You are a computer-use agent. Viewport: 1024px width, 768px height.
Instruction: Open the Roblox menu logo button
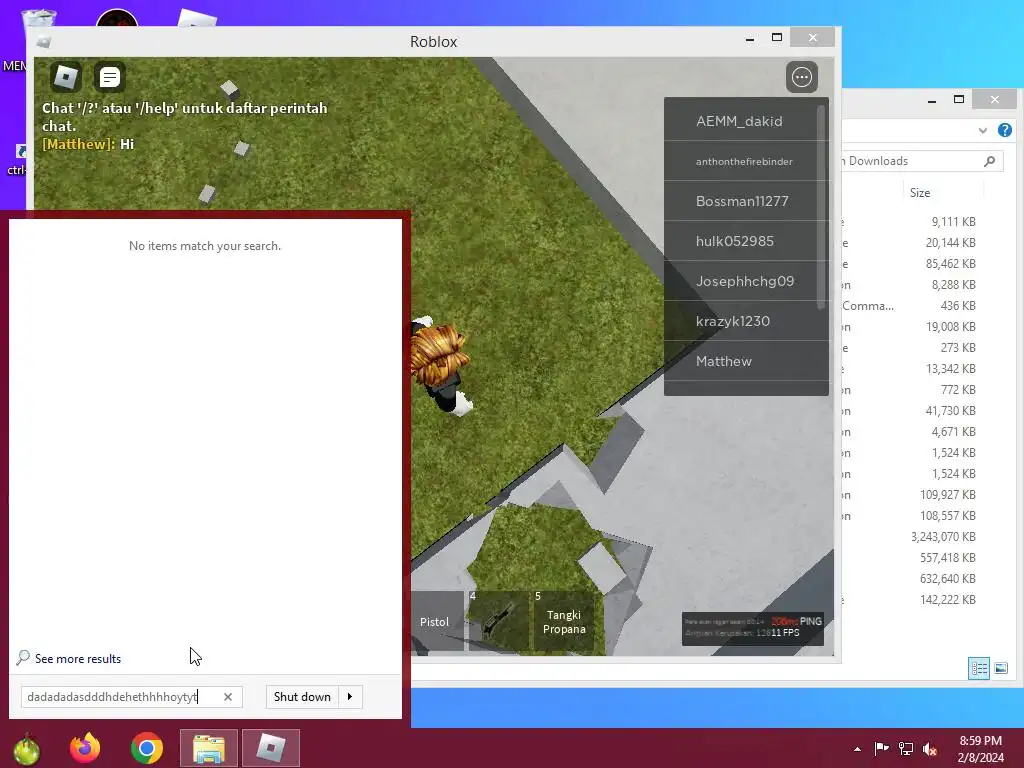pyautogui.click(x=66, y=77)
